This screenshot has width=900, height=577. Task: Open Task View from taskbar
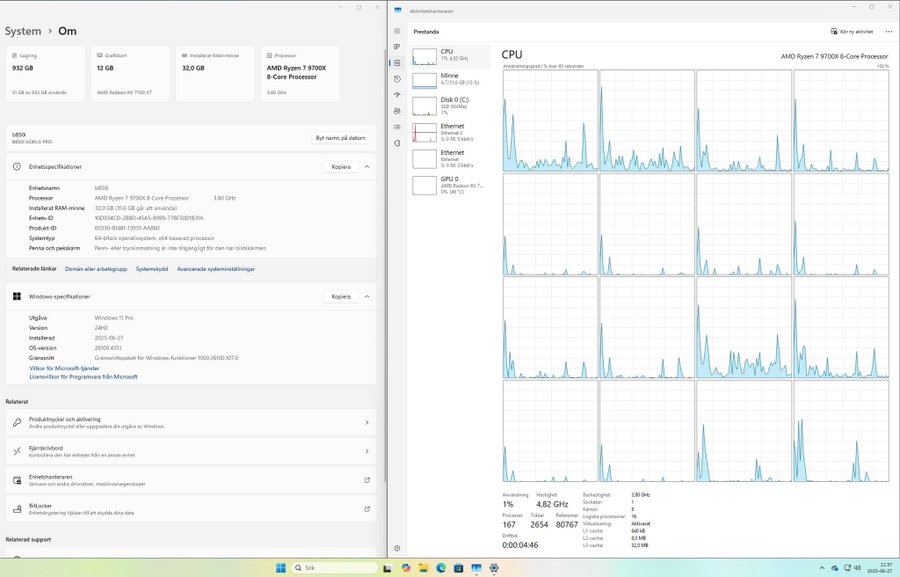tap(387, 568)
